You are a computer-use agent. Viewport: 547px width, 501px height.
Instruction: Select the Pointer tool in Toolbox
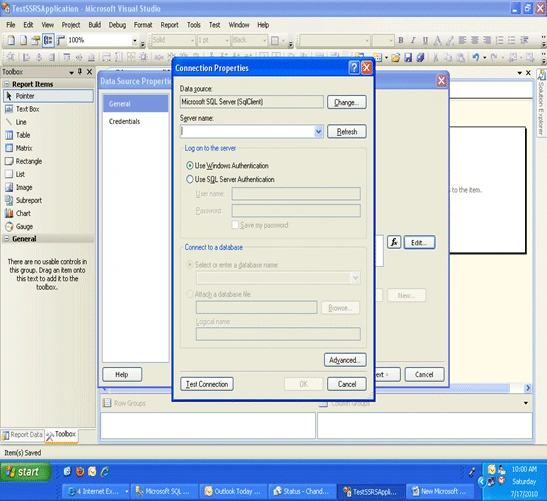pos(48,96)
